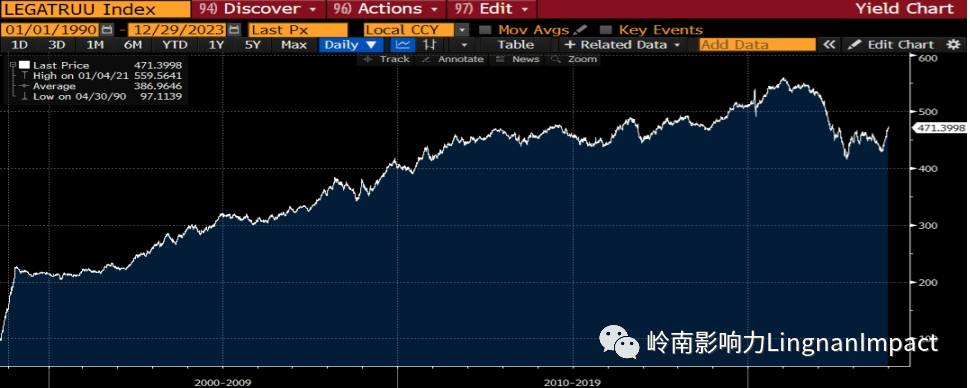Image resolution: width=970 pixels, height=388 pixels.
Task: Open the 96) Actions menu
Action: pyautogui.click(x=386, y=9)
